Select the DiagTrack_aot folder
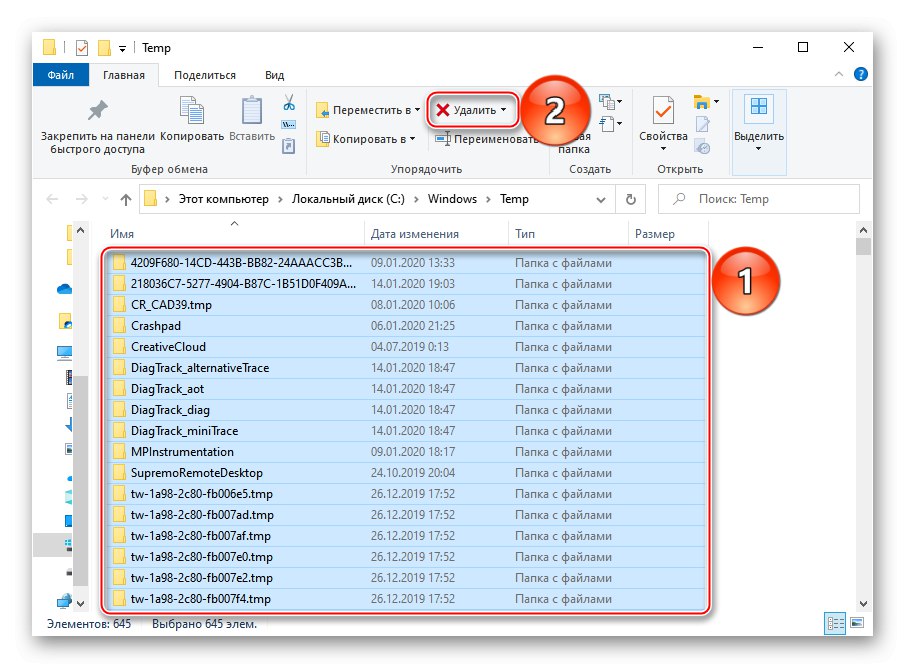Viewport: 905px width, 668px height. [x=406, y=389]
